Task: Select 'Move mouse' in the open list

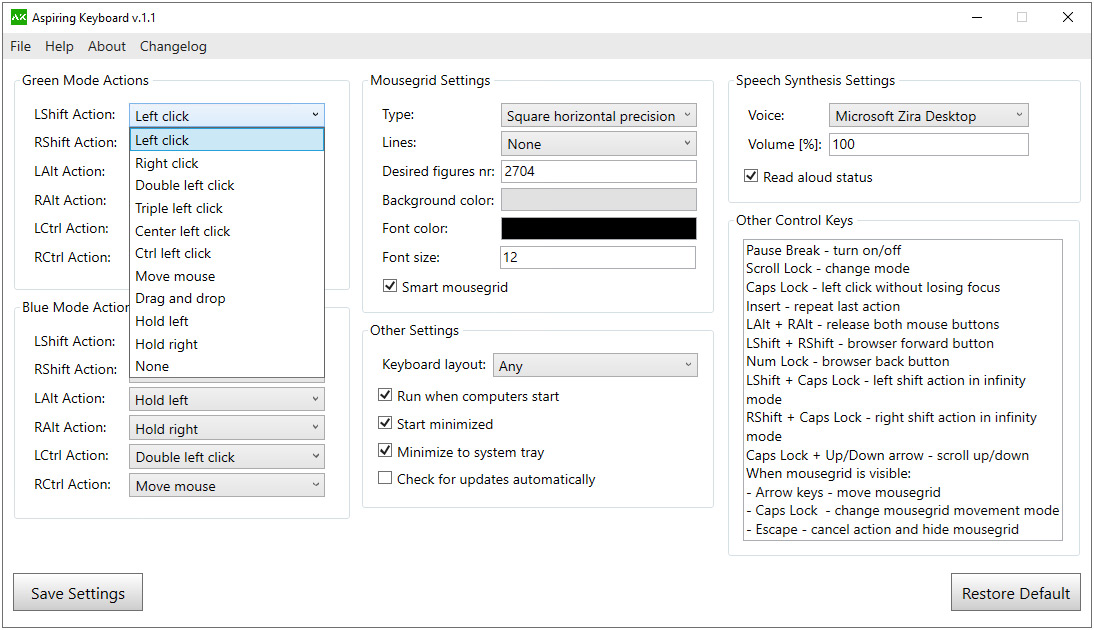Action: (227, 276)
